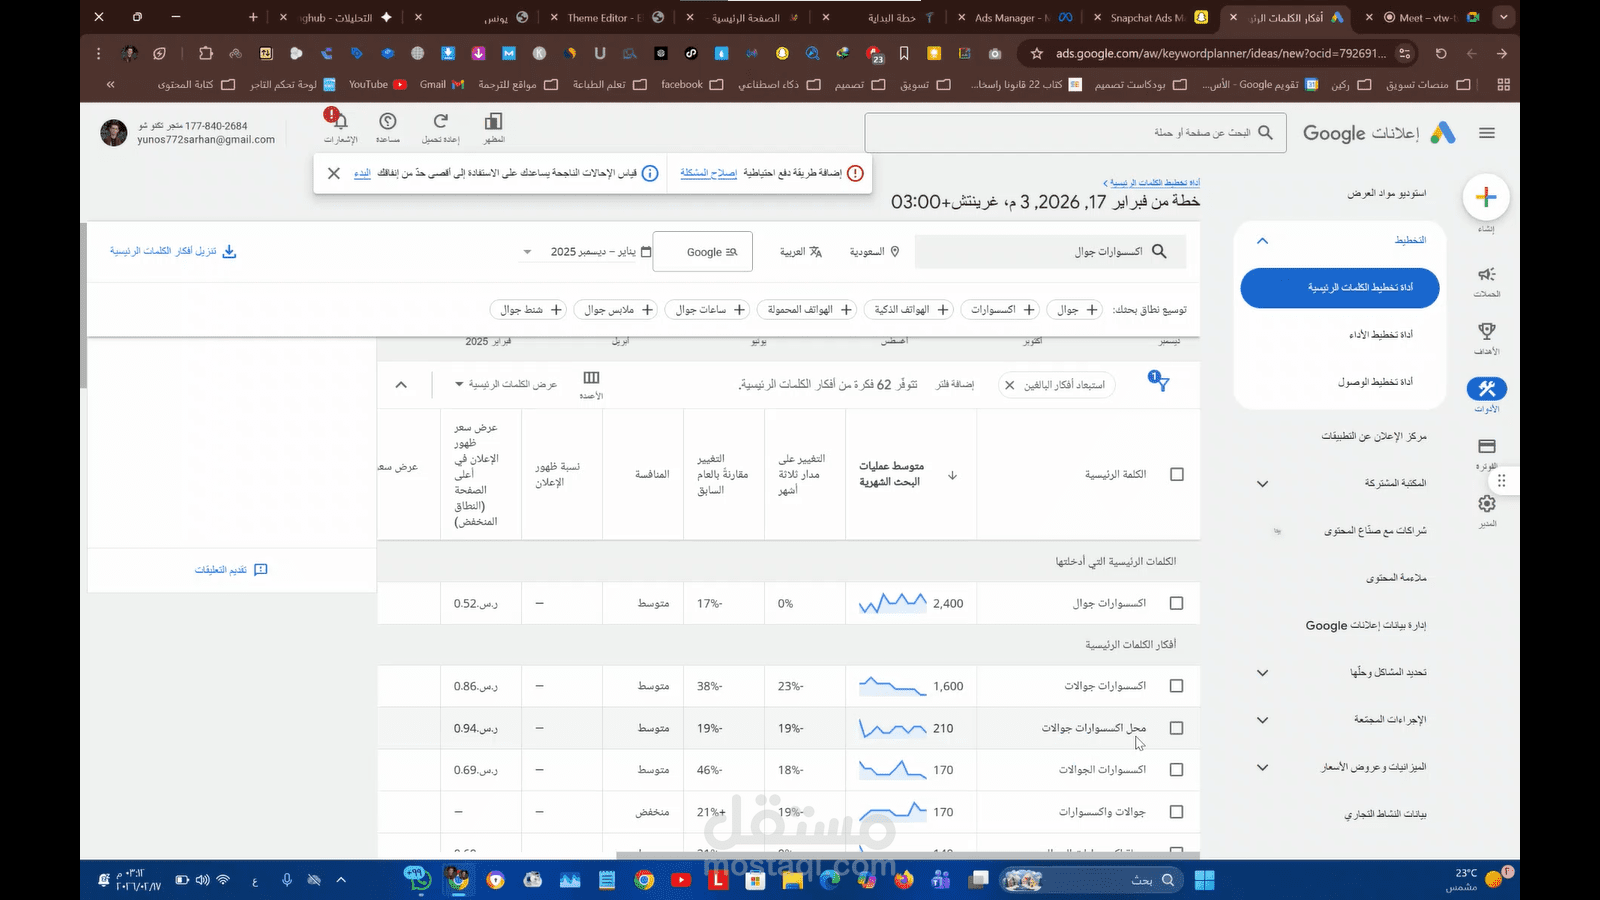The image size is (1600, 900).
Task: Open the Windows Start menu
Action: pos(1205,880)
